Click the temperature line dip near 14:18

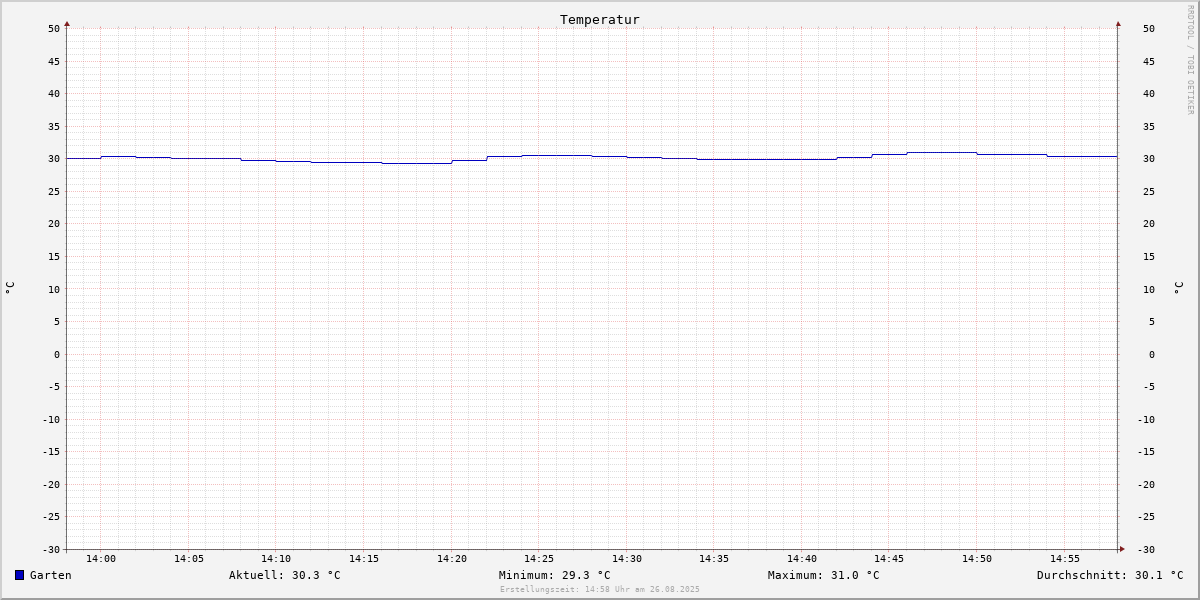pos(417,163)
